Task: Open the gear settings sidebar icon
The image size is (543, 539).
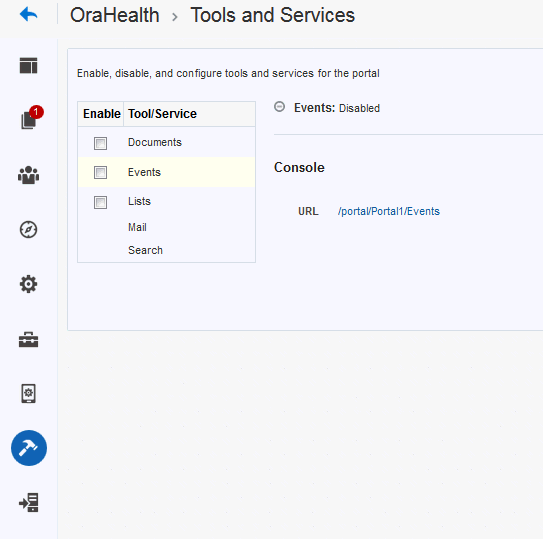Action: [x=28, y=284]
